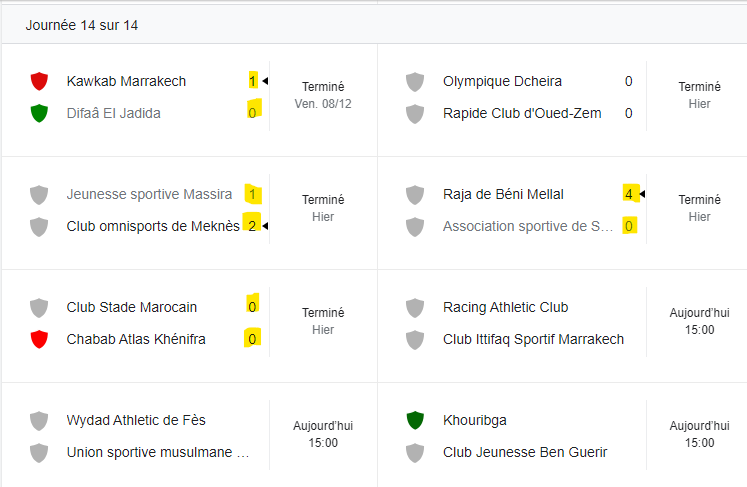Click Olympique Dcheira grey shield icon
Viewport: 747px width, 487px height.
click(416, 81)
